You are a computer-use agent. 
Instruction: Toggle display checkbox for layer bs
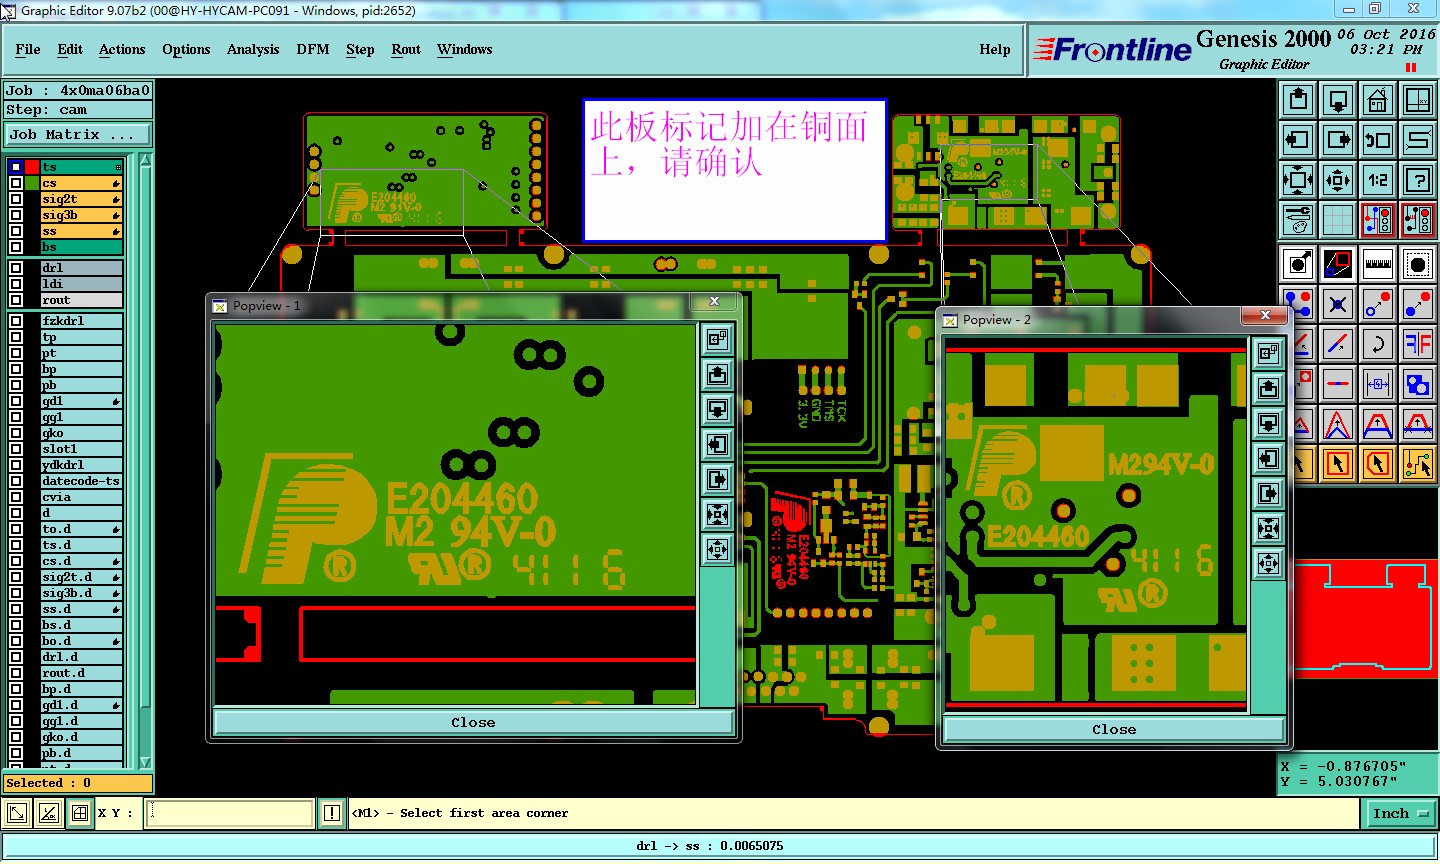coord(16,247)
